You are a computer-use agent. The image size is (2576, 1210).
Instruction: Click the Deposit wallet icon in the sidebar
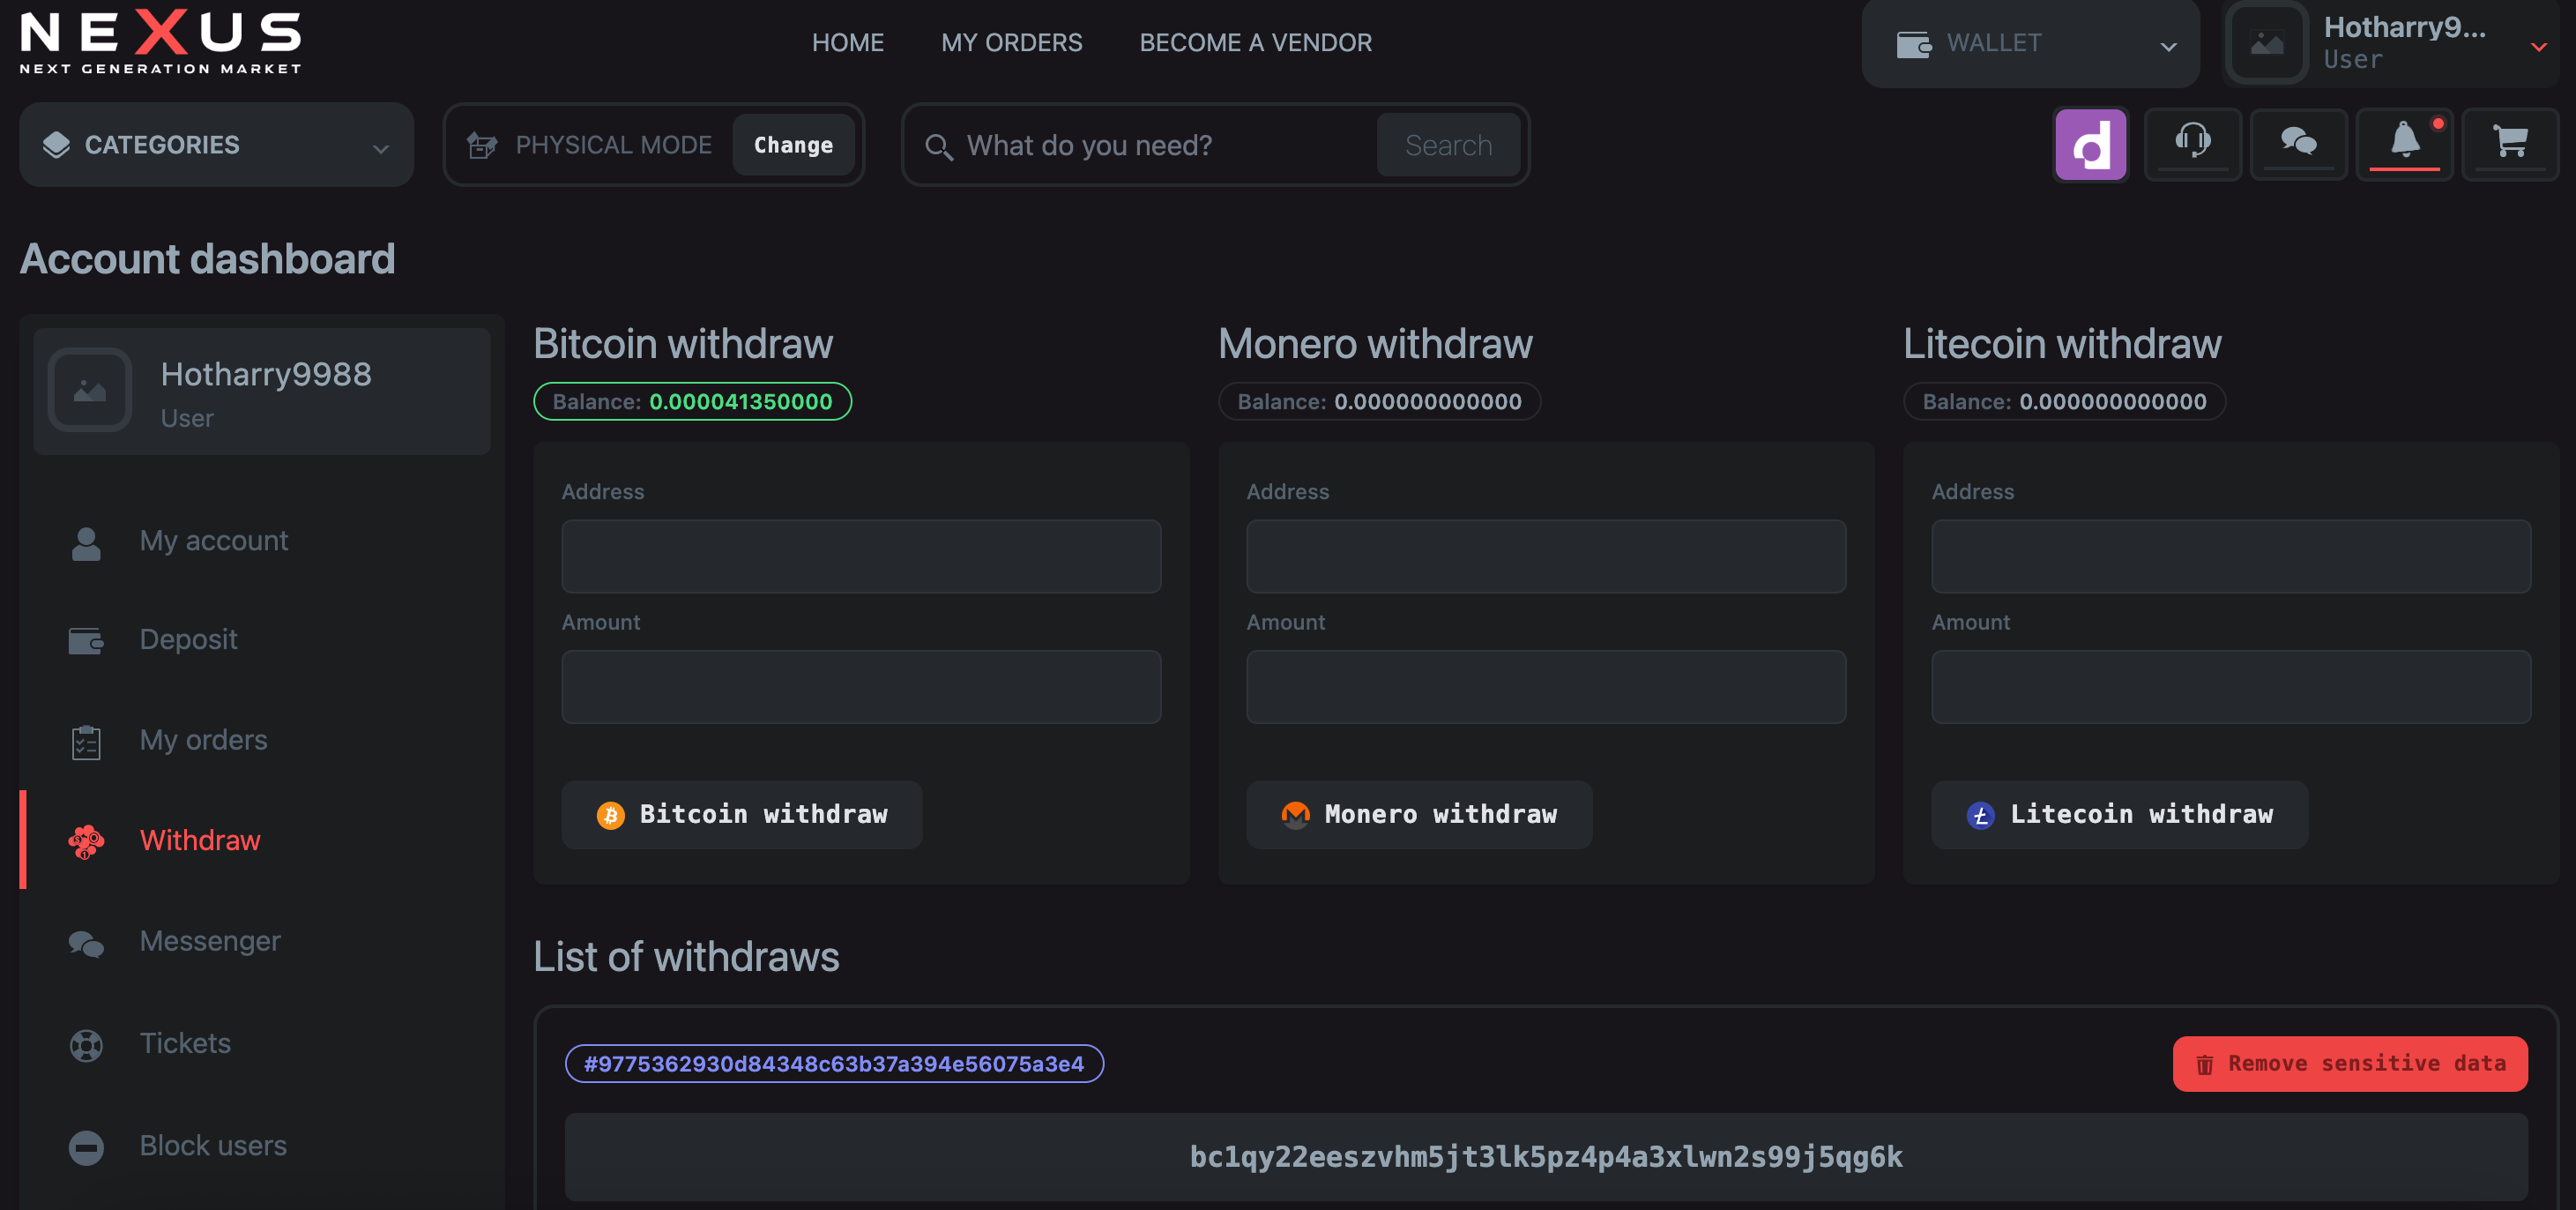tap(86, 640)
